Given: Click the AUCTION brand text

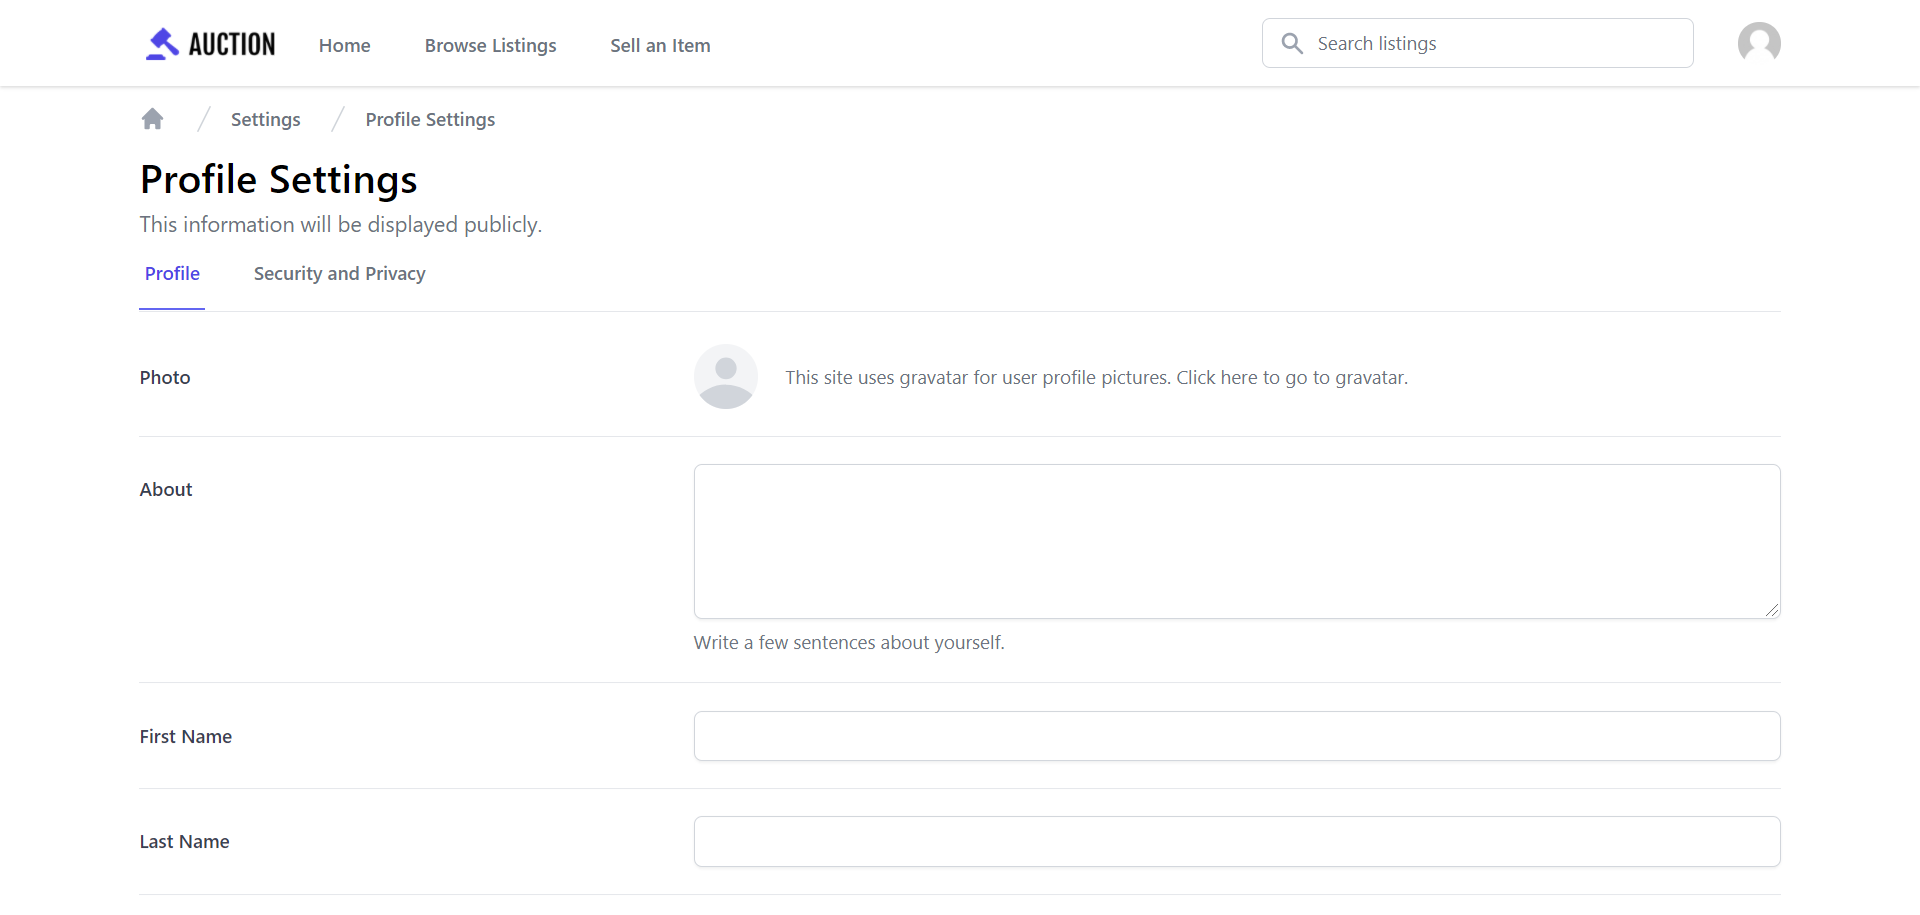Looking at the screenshot, I should [x=232, y=45].
